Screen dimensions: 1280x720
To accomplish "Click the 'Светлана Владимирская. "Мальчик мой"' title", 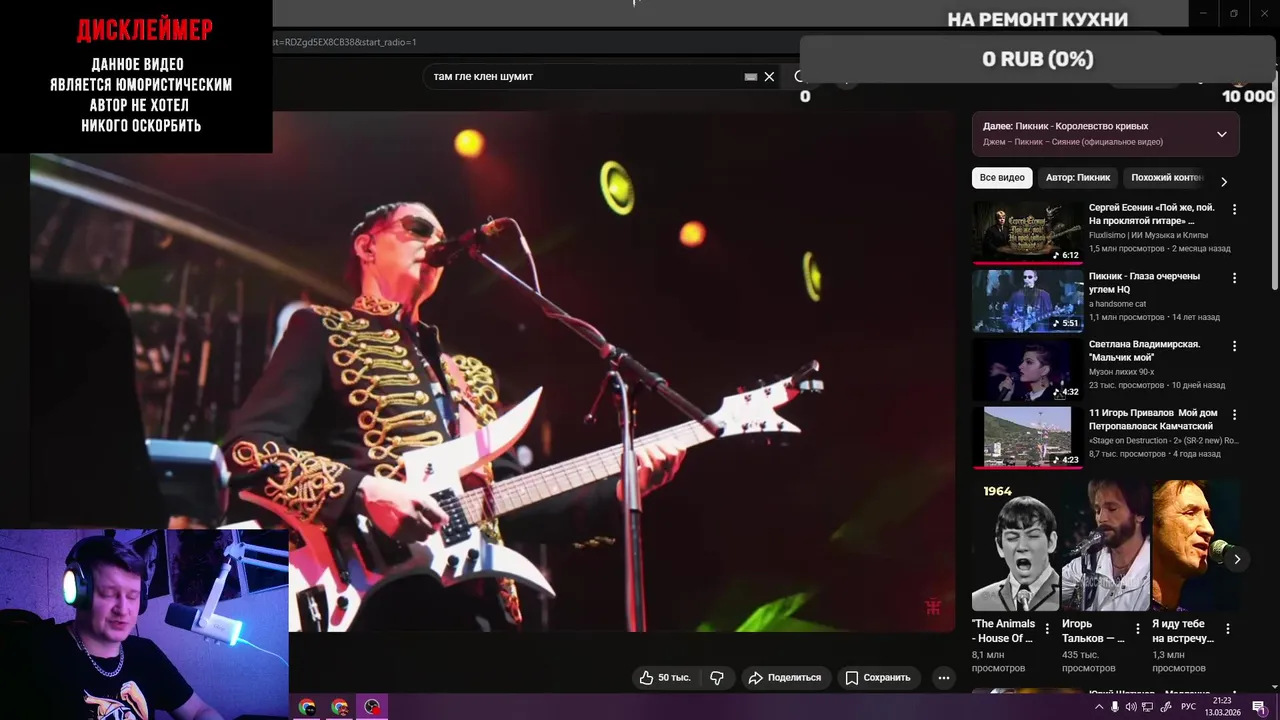I will click(x=1144, y=350).
